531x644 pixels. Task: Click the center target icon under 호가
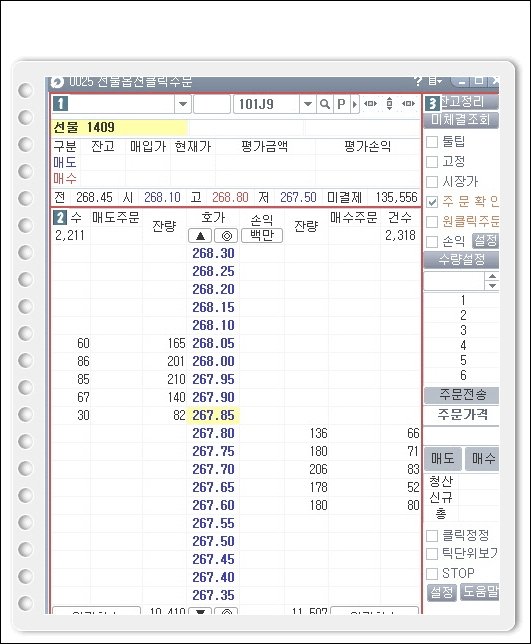pyautogui.click(x=226, y=236)
